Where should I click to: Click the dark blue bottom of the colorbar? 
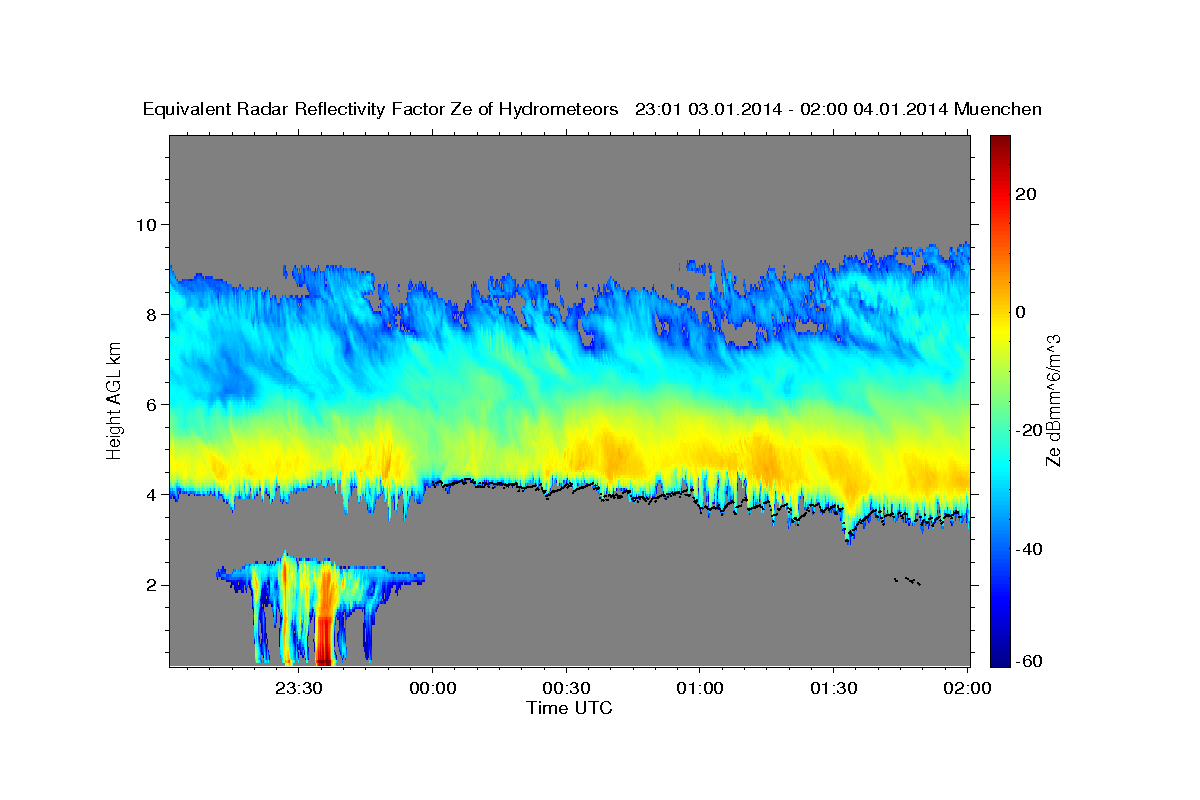[x=1000, y=655]
